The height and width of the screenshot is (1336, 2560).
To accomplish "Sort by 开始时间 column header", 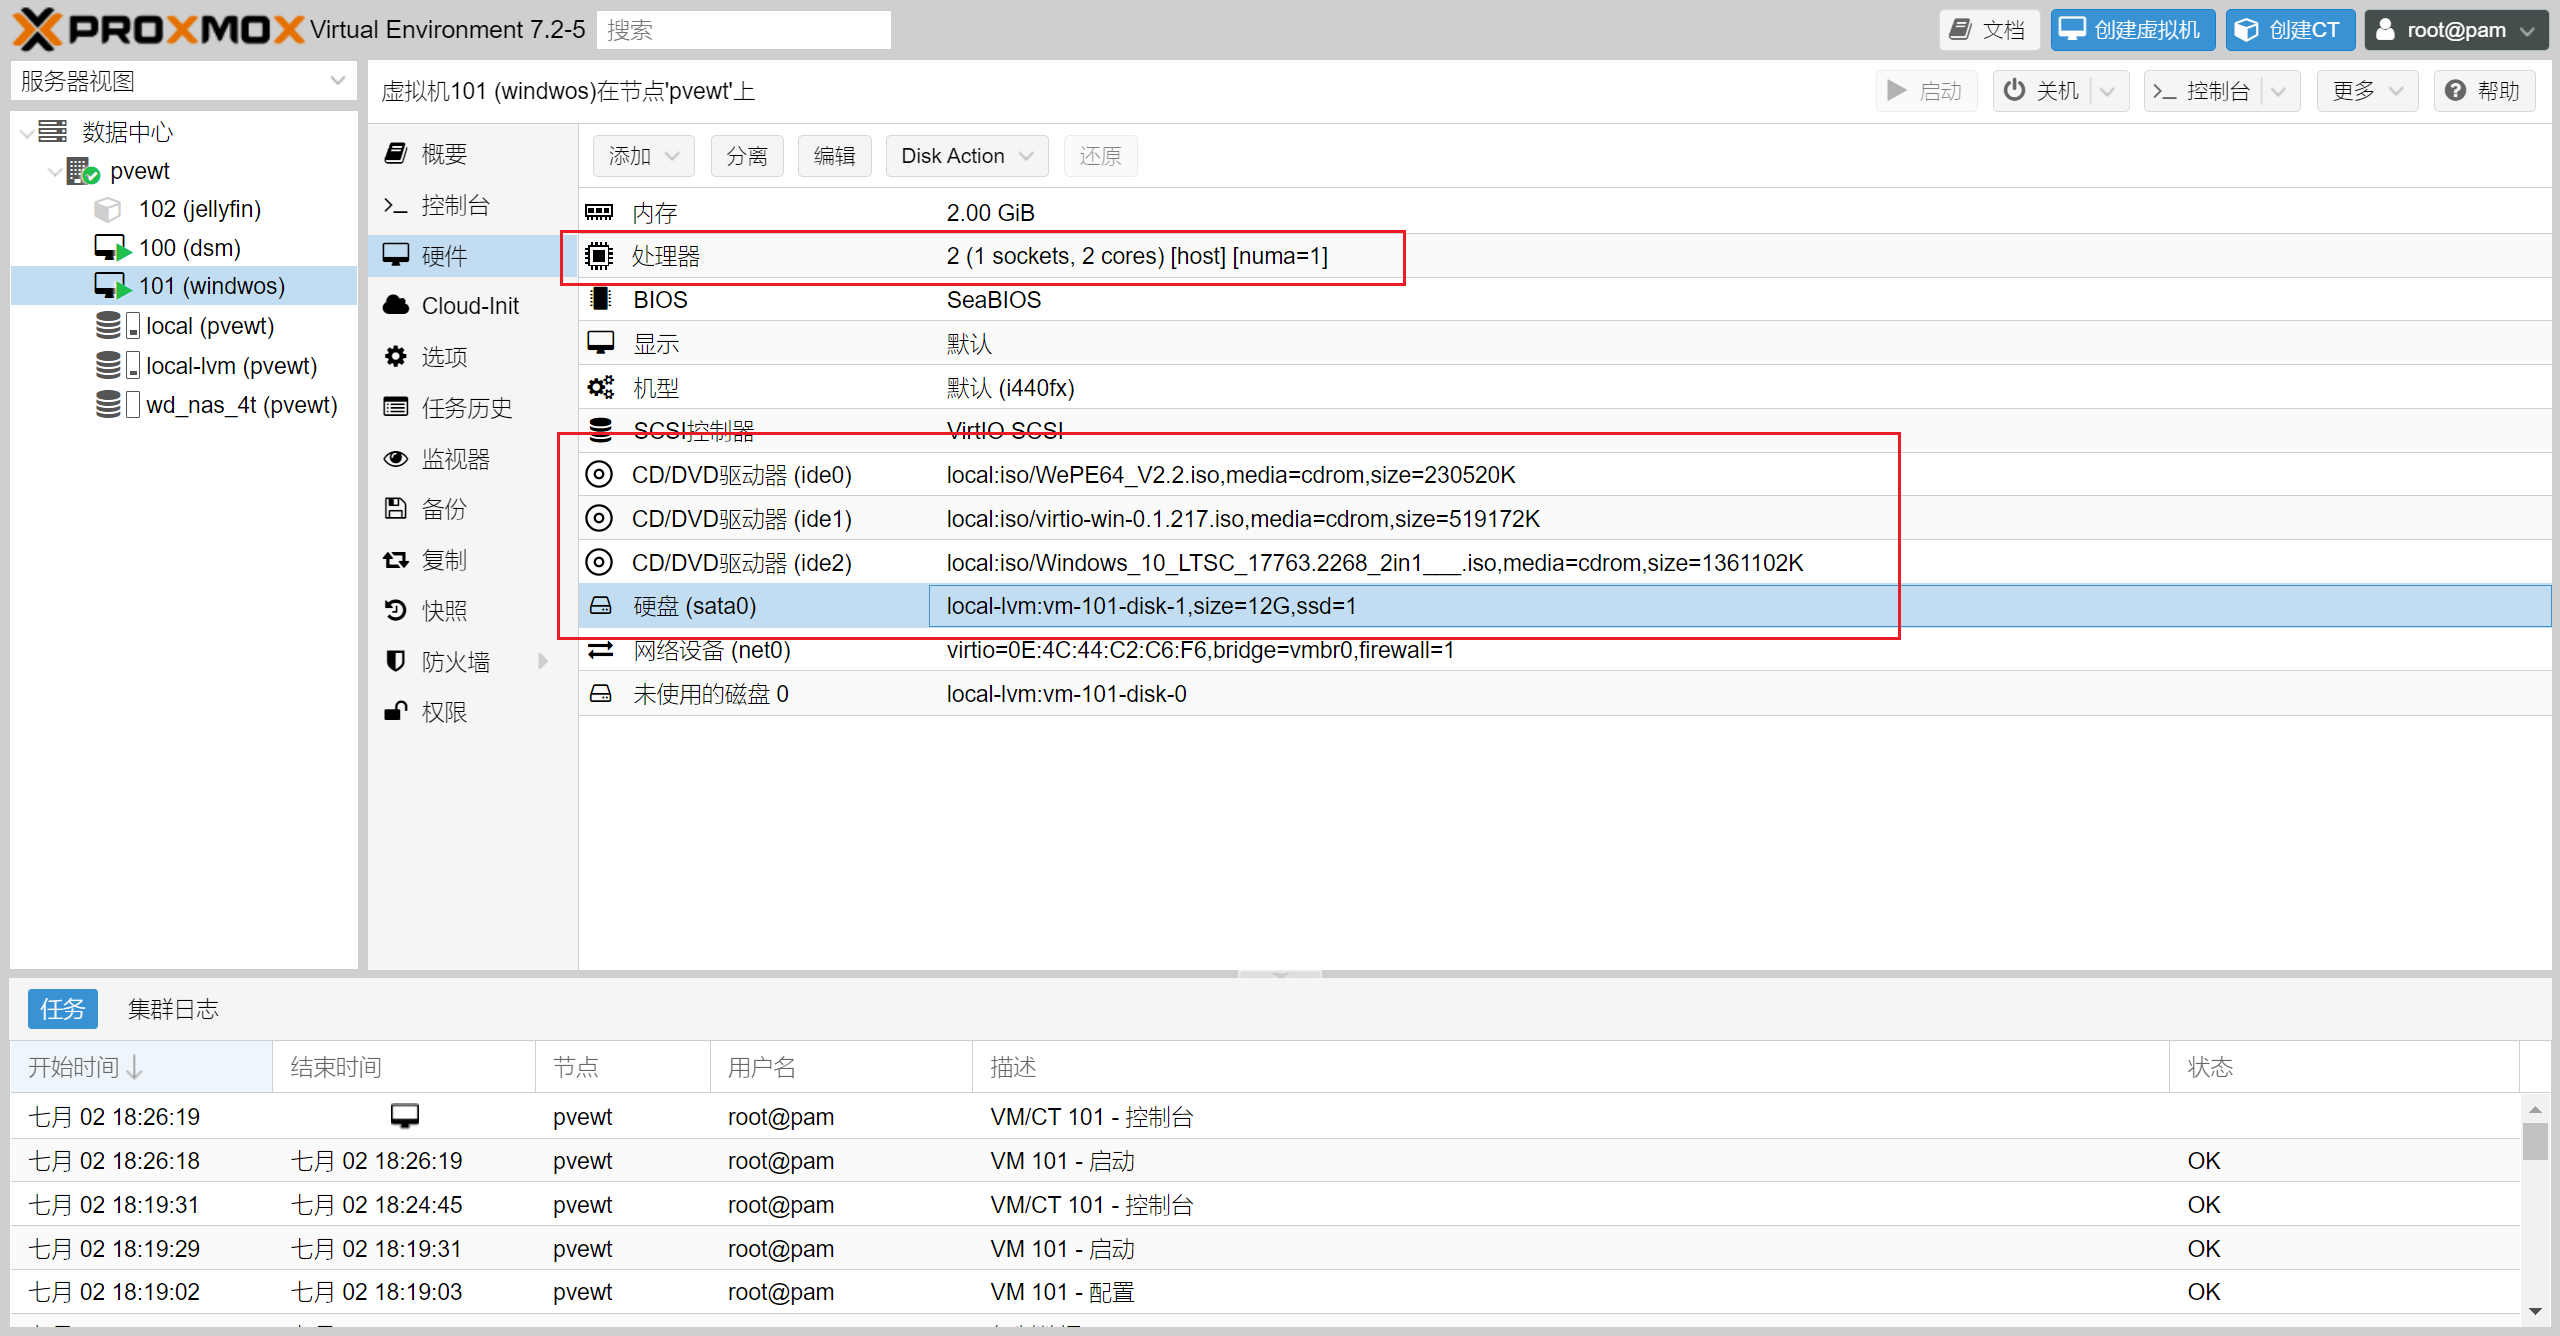I will point(141,1067).
